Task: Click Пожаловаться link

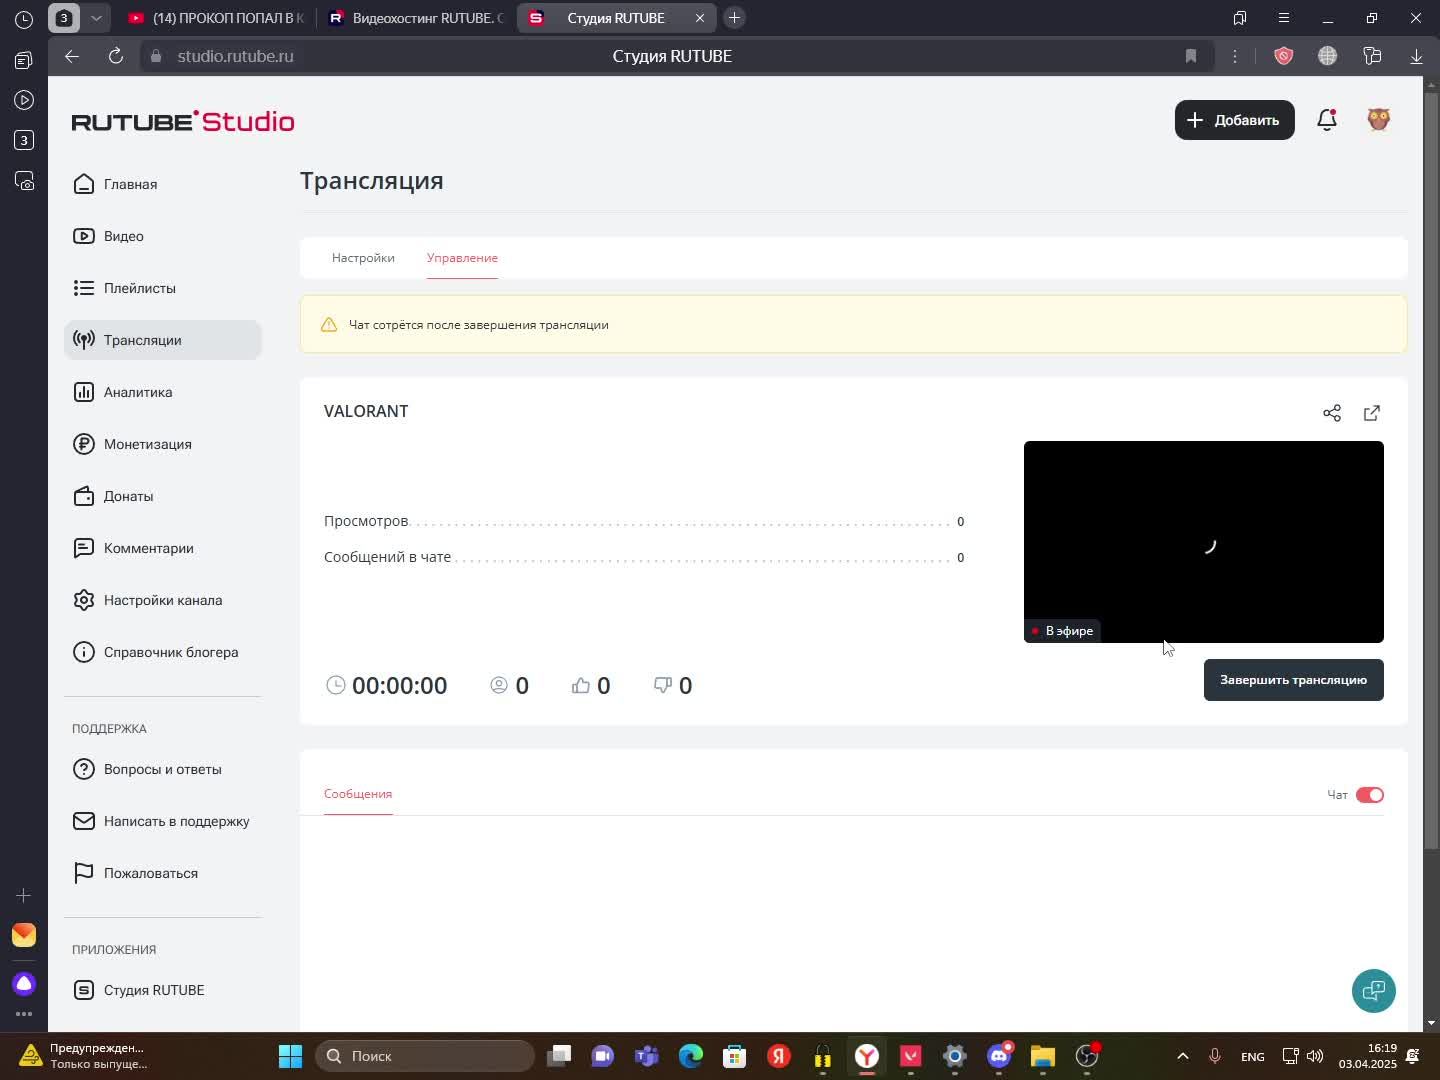Action: (x=162, y=873)
